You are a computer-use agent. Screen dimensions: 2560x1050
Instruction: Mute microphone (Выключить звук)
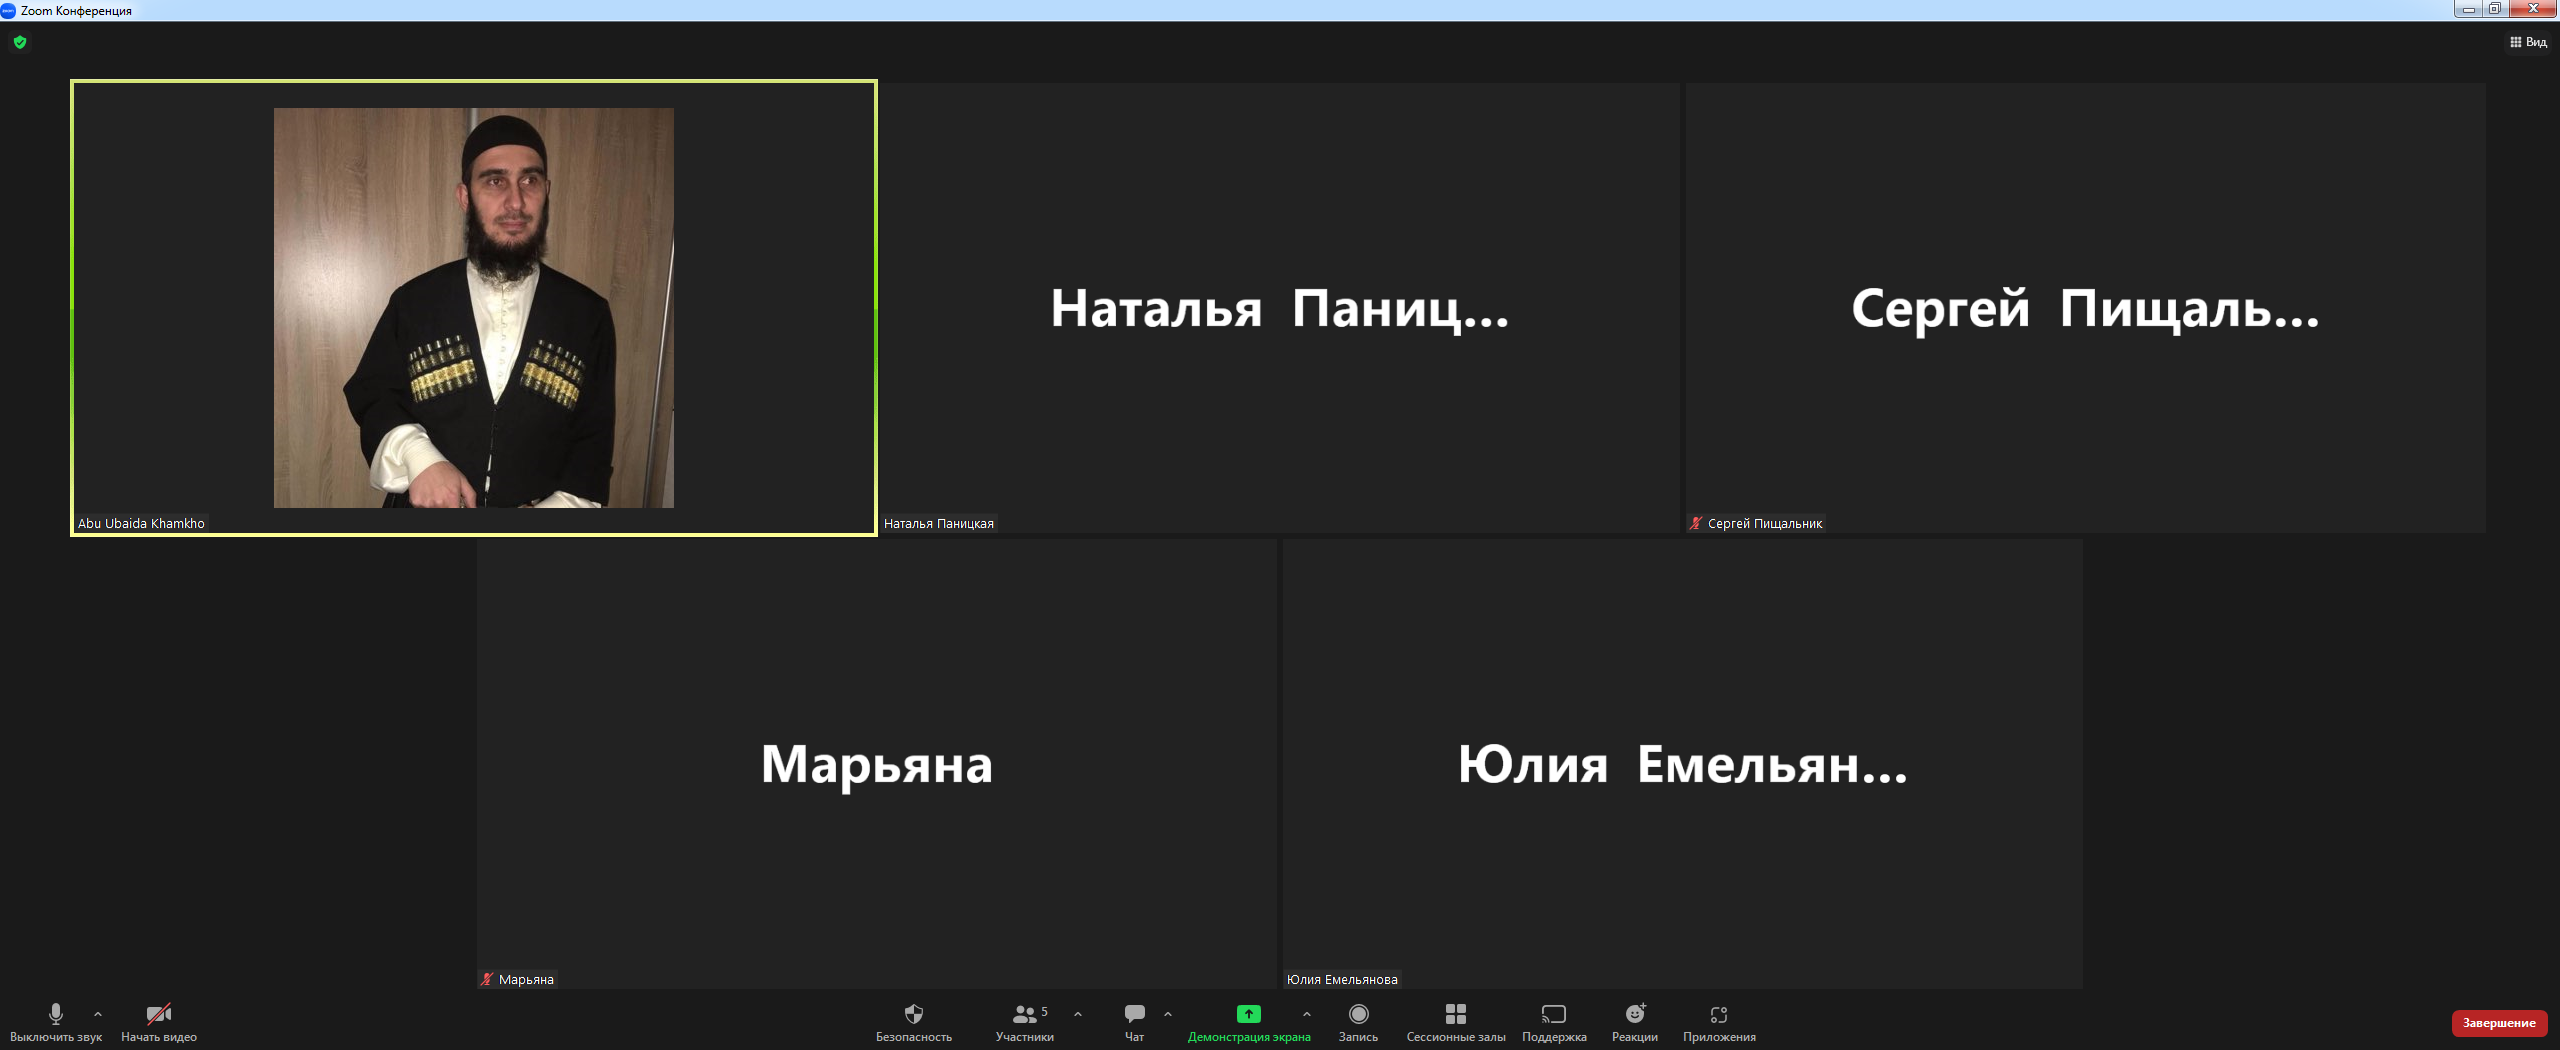(x=56, y=1015)
